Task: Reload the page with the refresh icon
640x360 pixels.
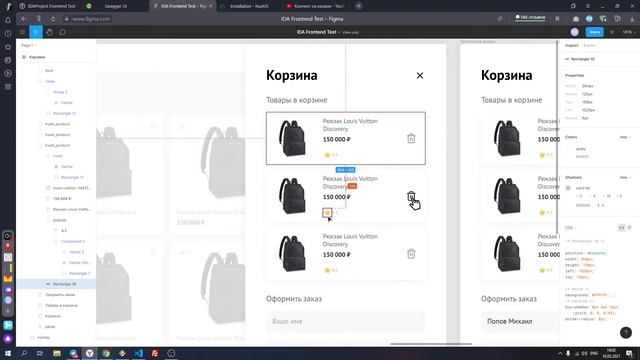Action: pos(53,19)
